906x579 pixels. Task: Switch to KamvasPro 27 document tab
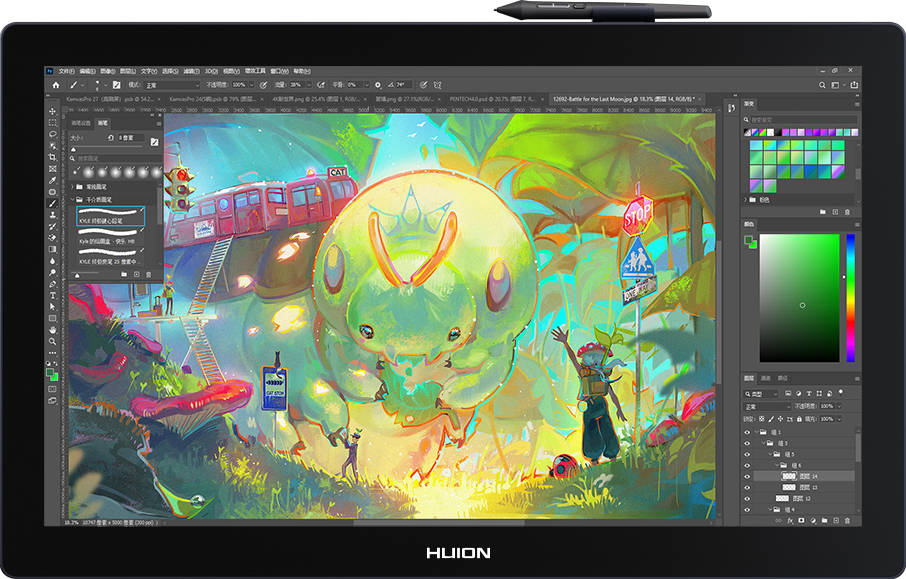[x=113, y=99]
